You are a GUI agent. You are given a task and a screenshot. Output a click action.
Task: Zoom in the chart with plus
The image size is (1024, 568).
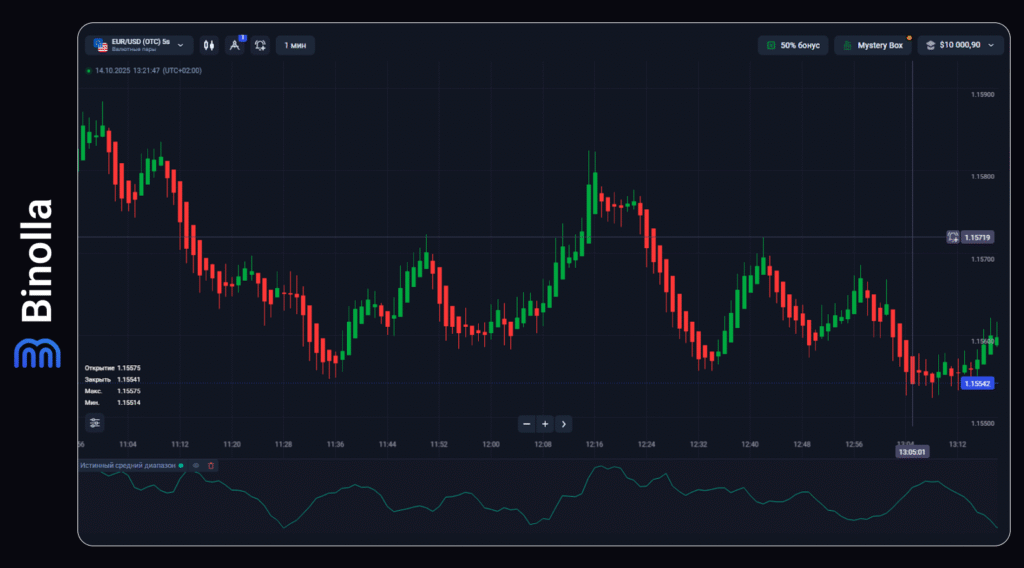coord(545,424)
